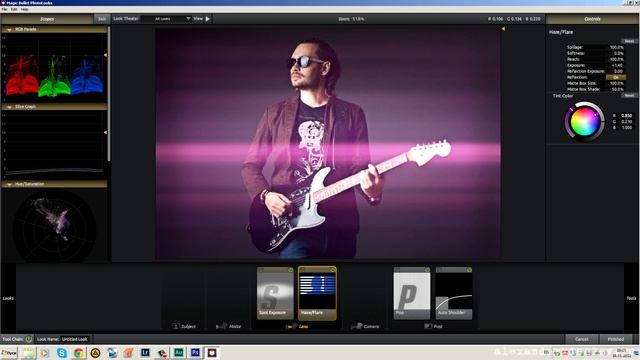
Task: Select the Subject stage in the tool chain
Action: tap(184, 326)
